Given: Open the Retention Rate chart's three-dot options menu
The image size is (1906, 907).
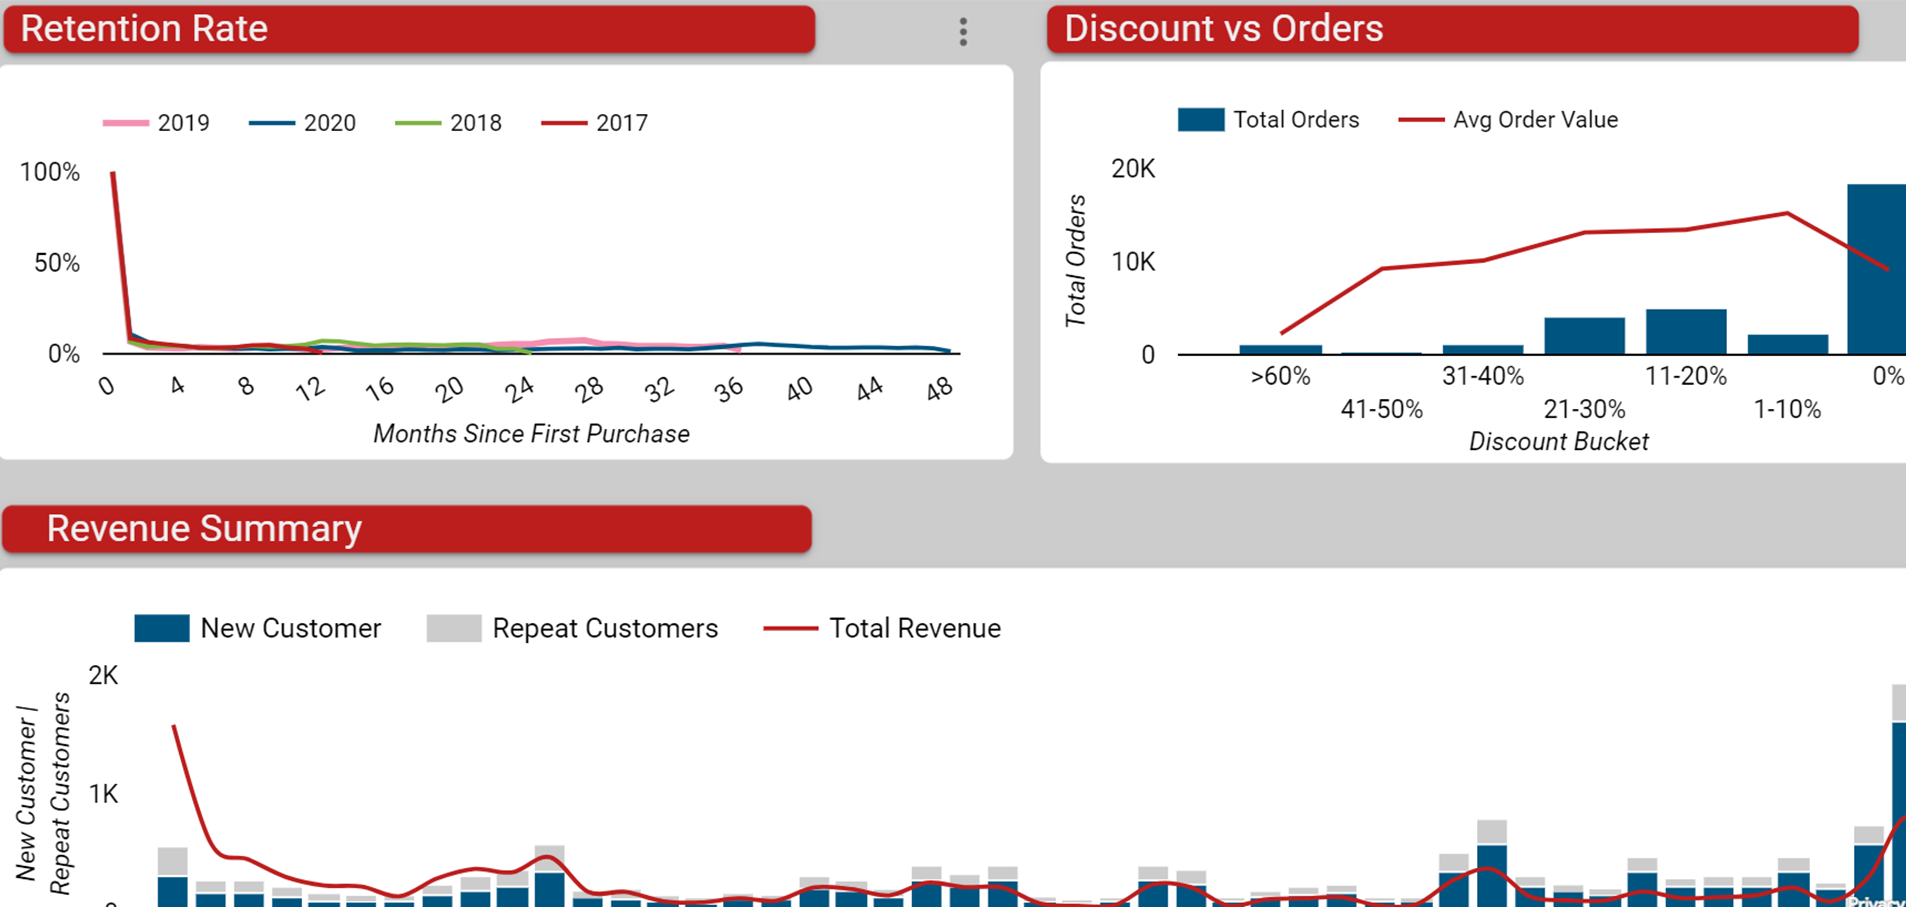Looking at the screenshot, I should pos(963,32).
